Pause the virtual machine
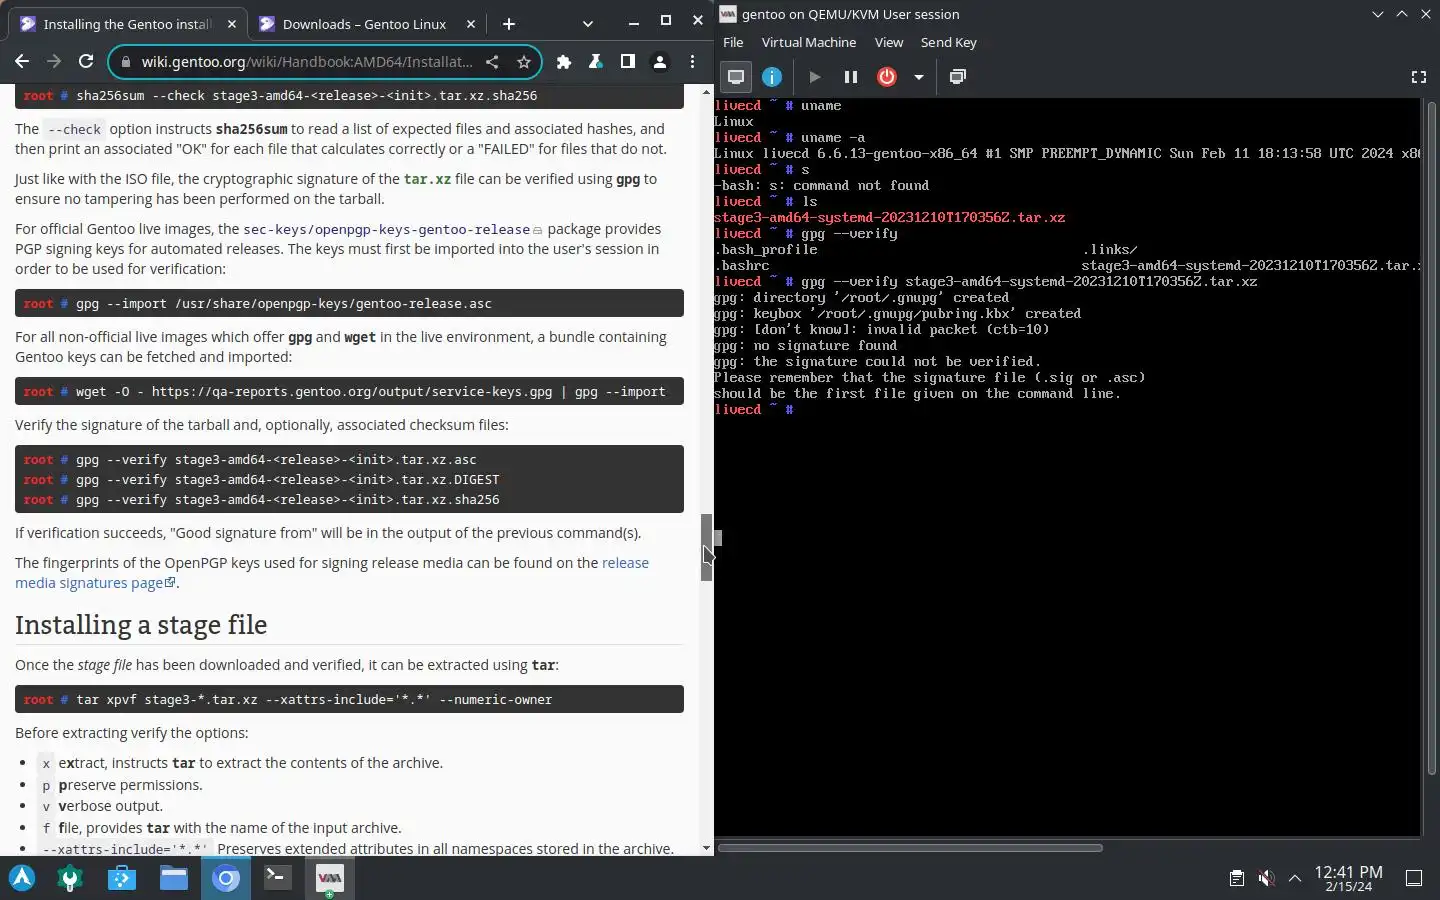Viewport: 1440px width, 900px height. click(850, 77)
